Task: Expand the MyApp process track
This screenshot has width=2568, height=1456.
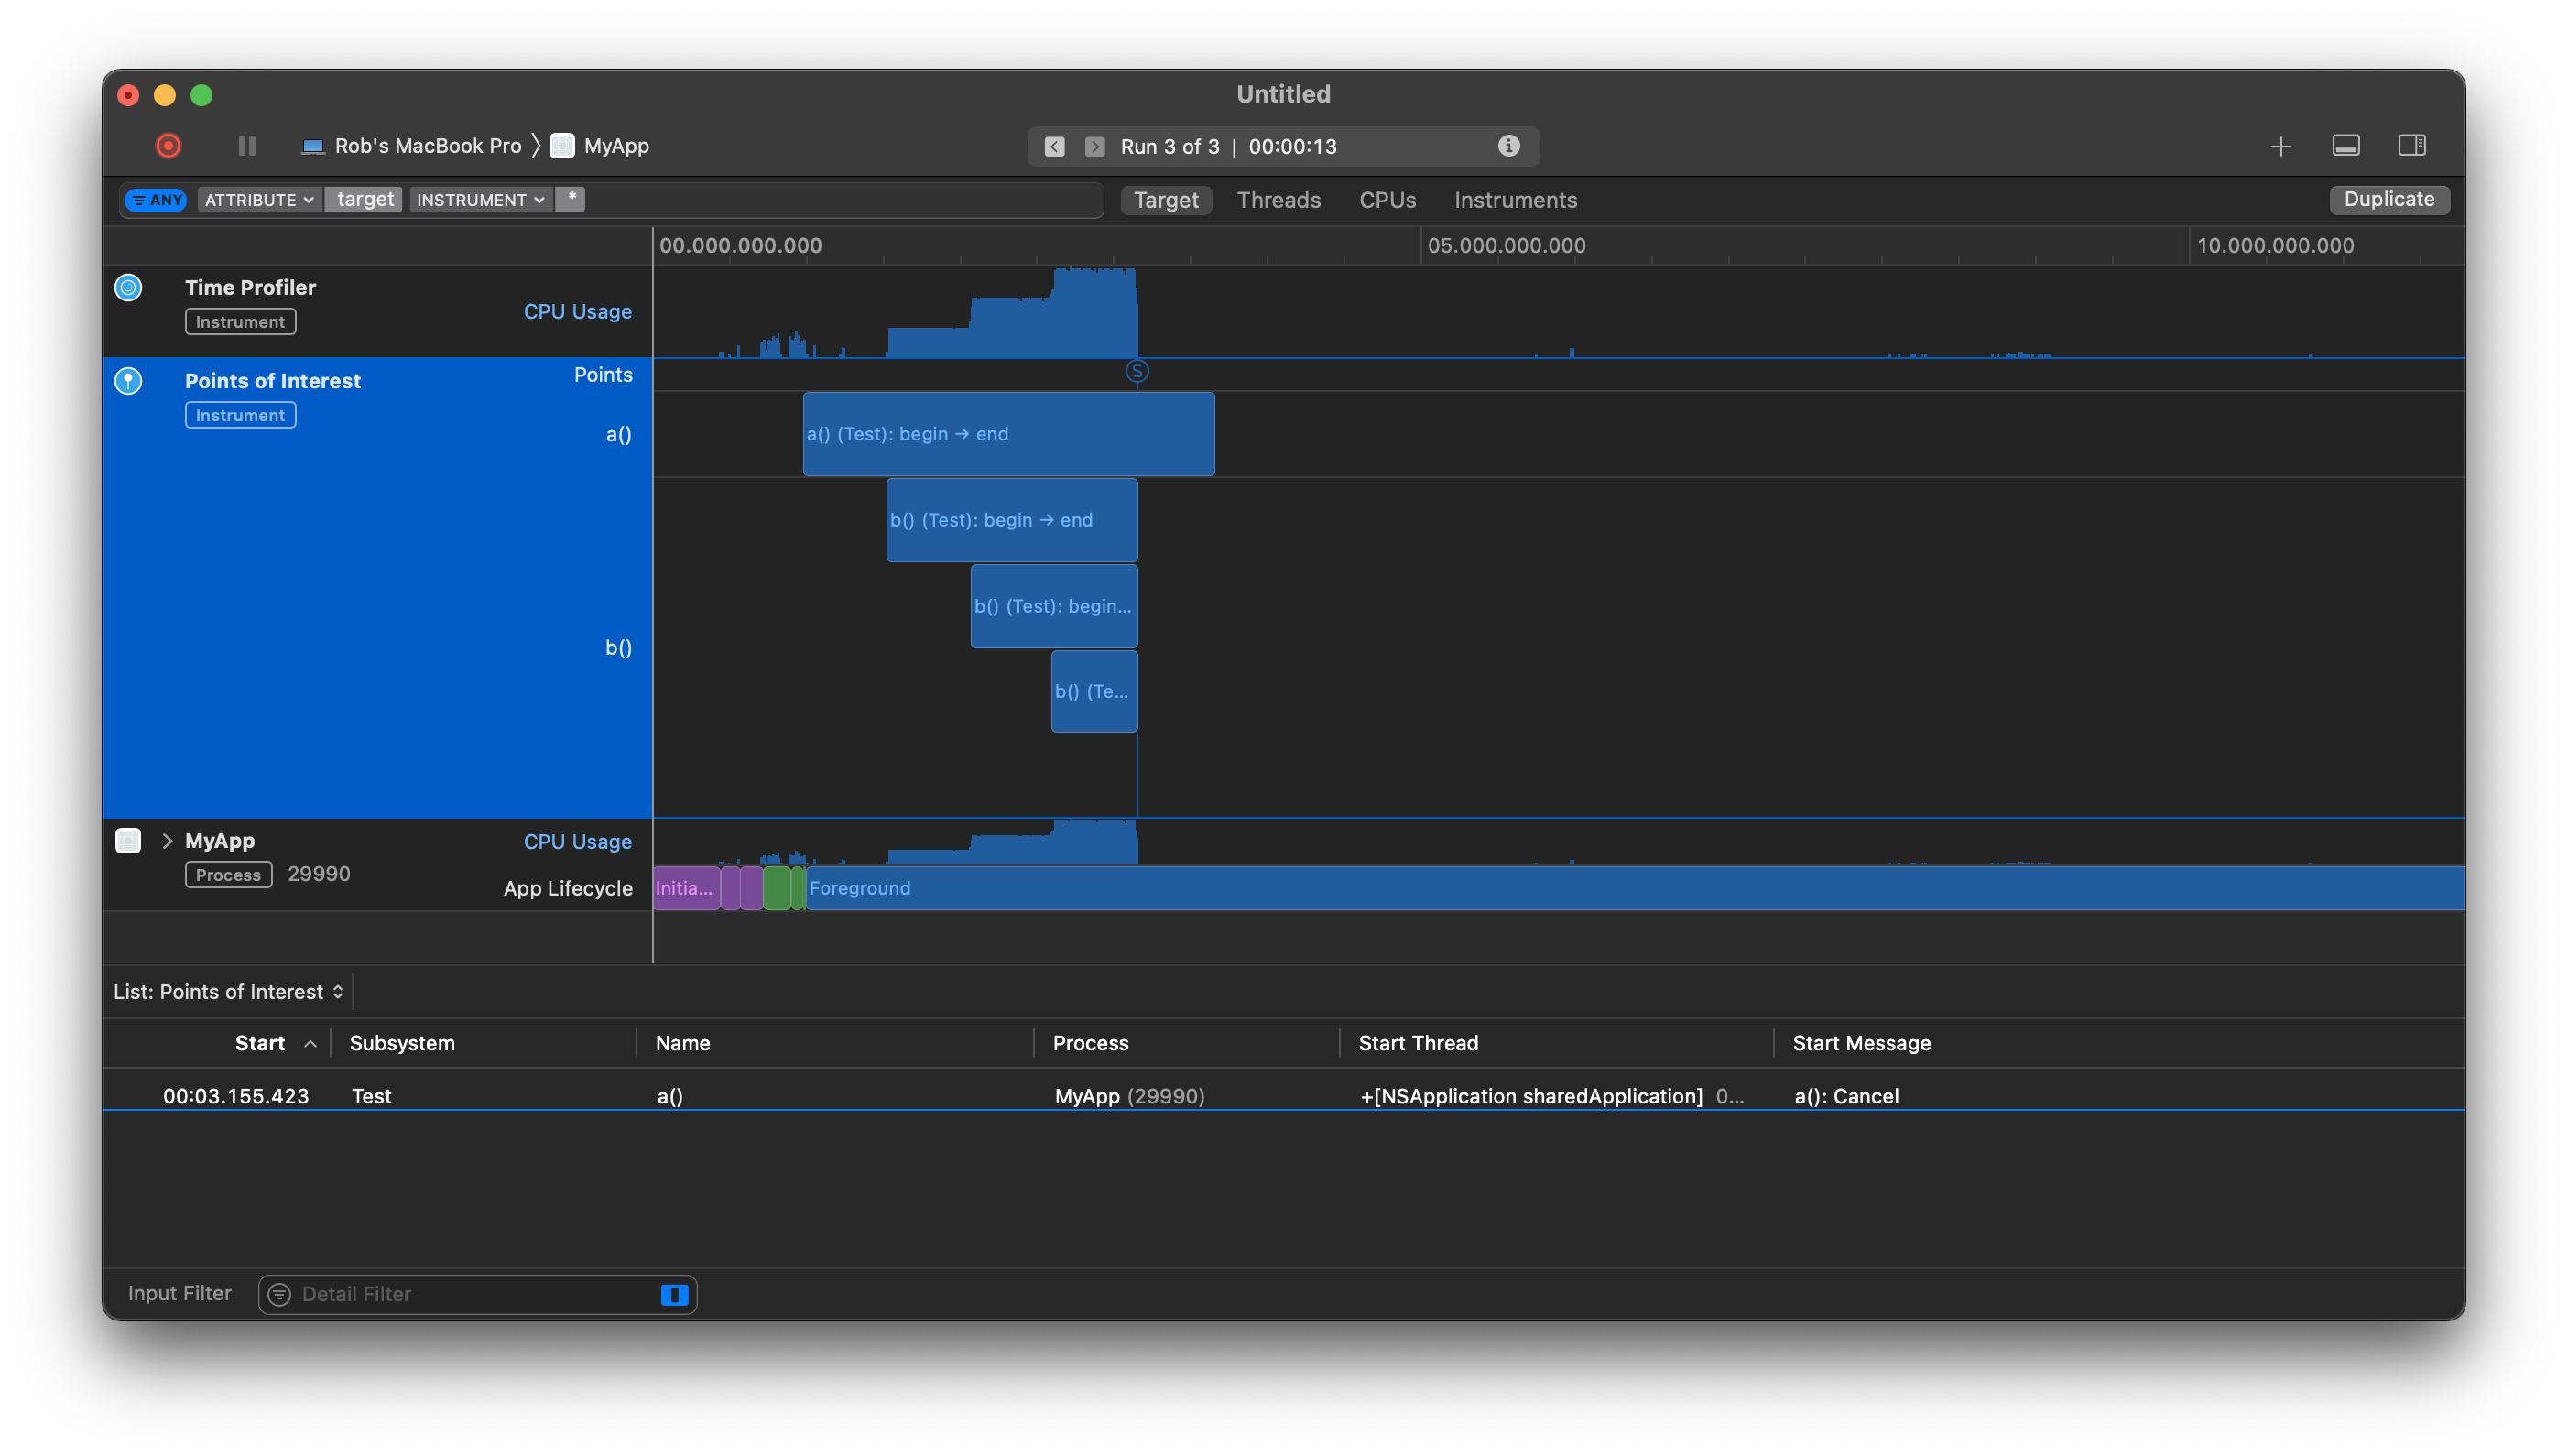Action: [167, 841]
